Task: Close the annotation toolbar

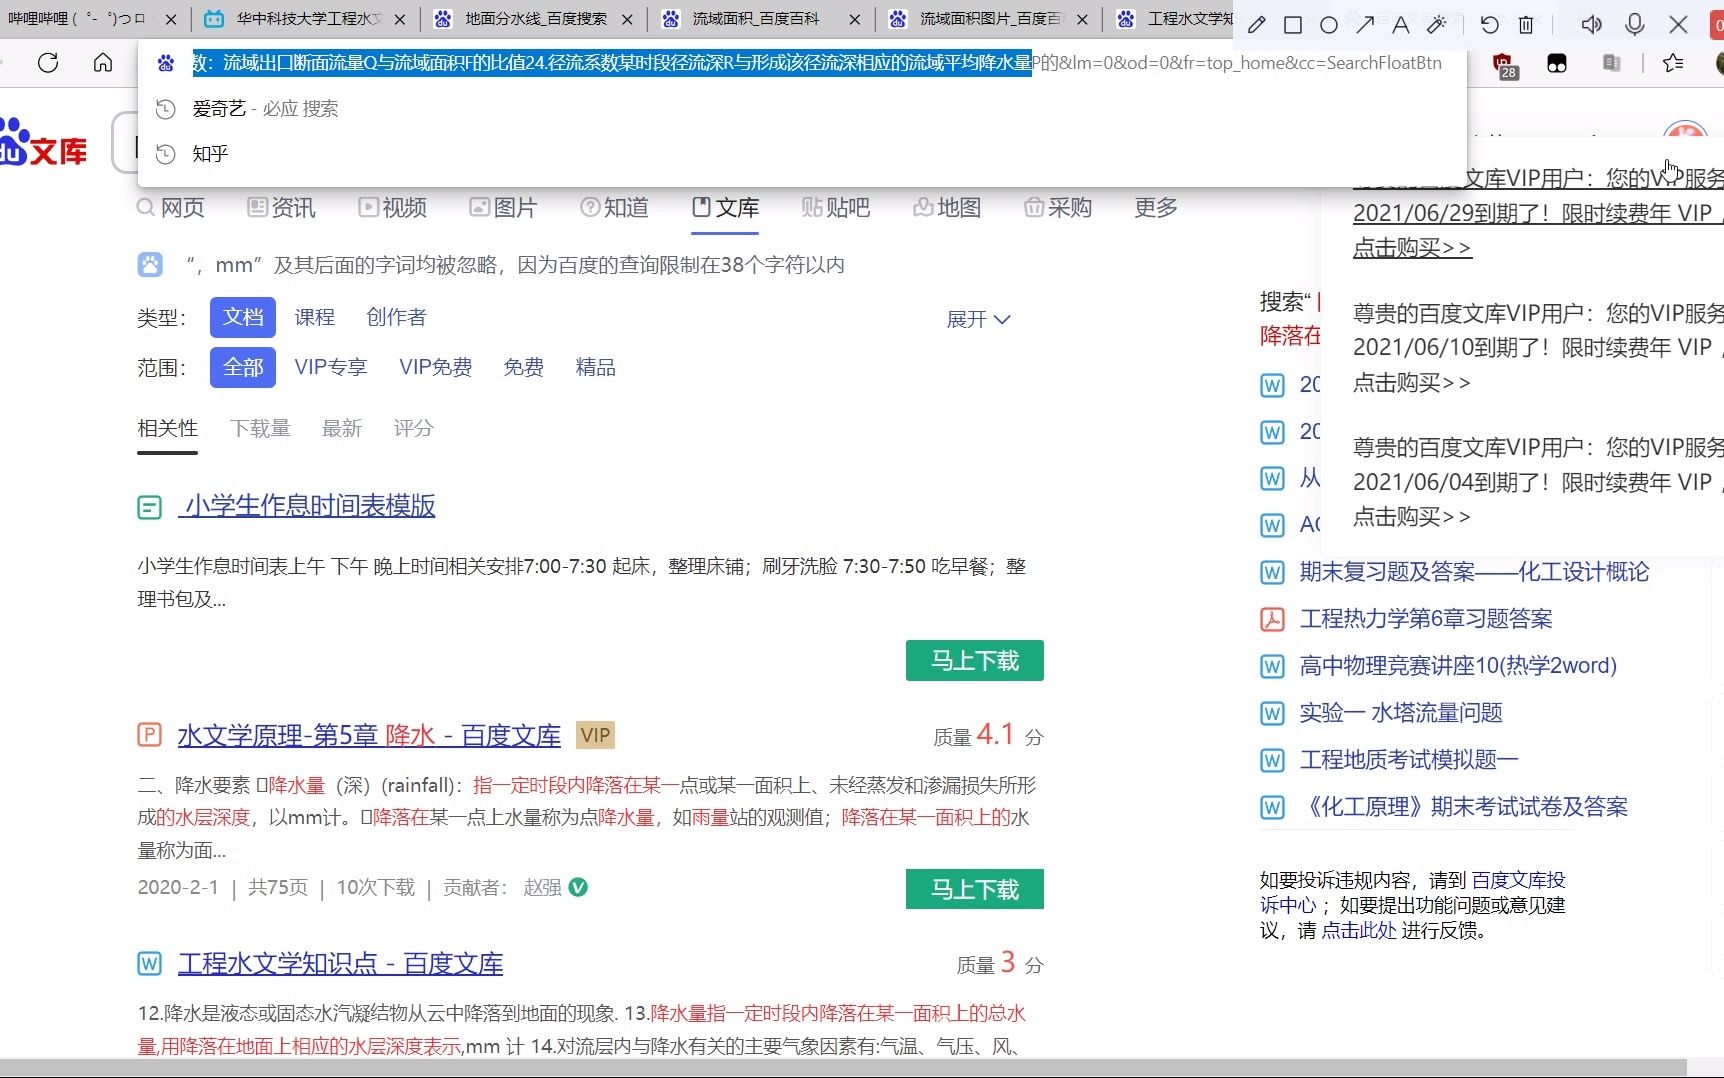Action: click(x=1679, y=24)
